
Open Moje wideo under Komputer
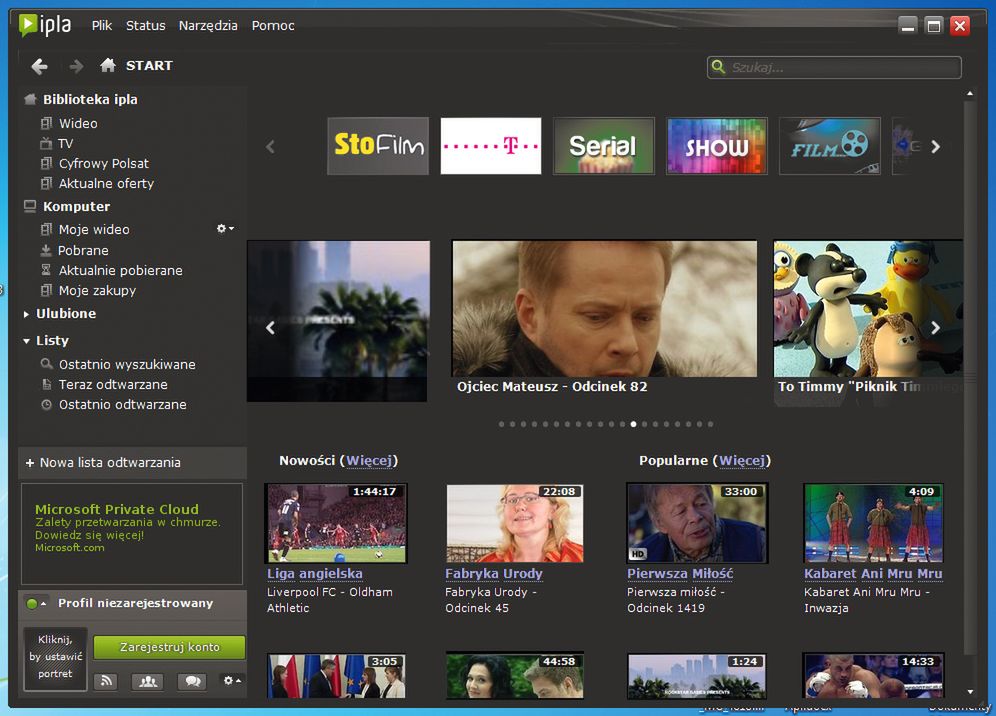click(94, 229)
